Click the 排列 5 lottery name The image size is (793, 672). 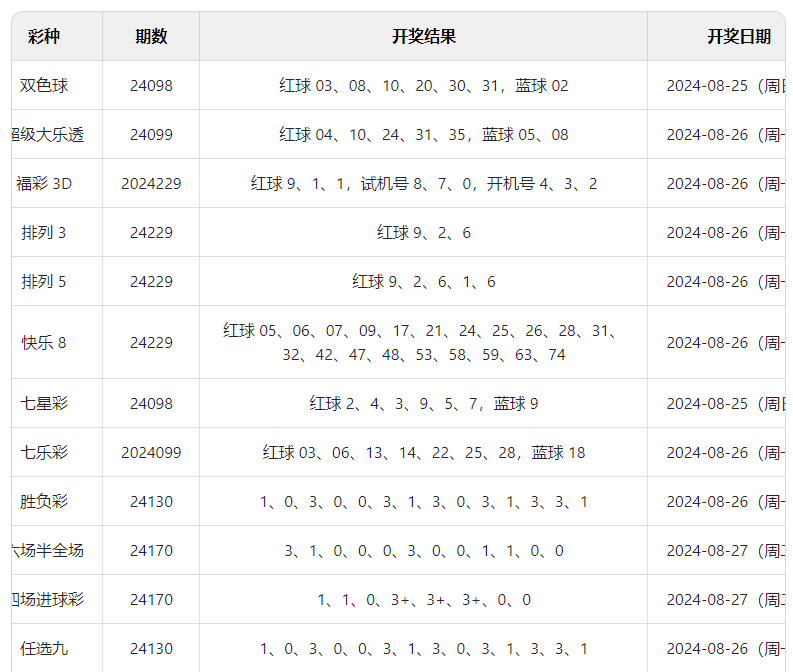click(44, 282)
